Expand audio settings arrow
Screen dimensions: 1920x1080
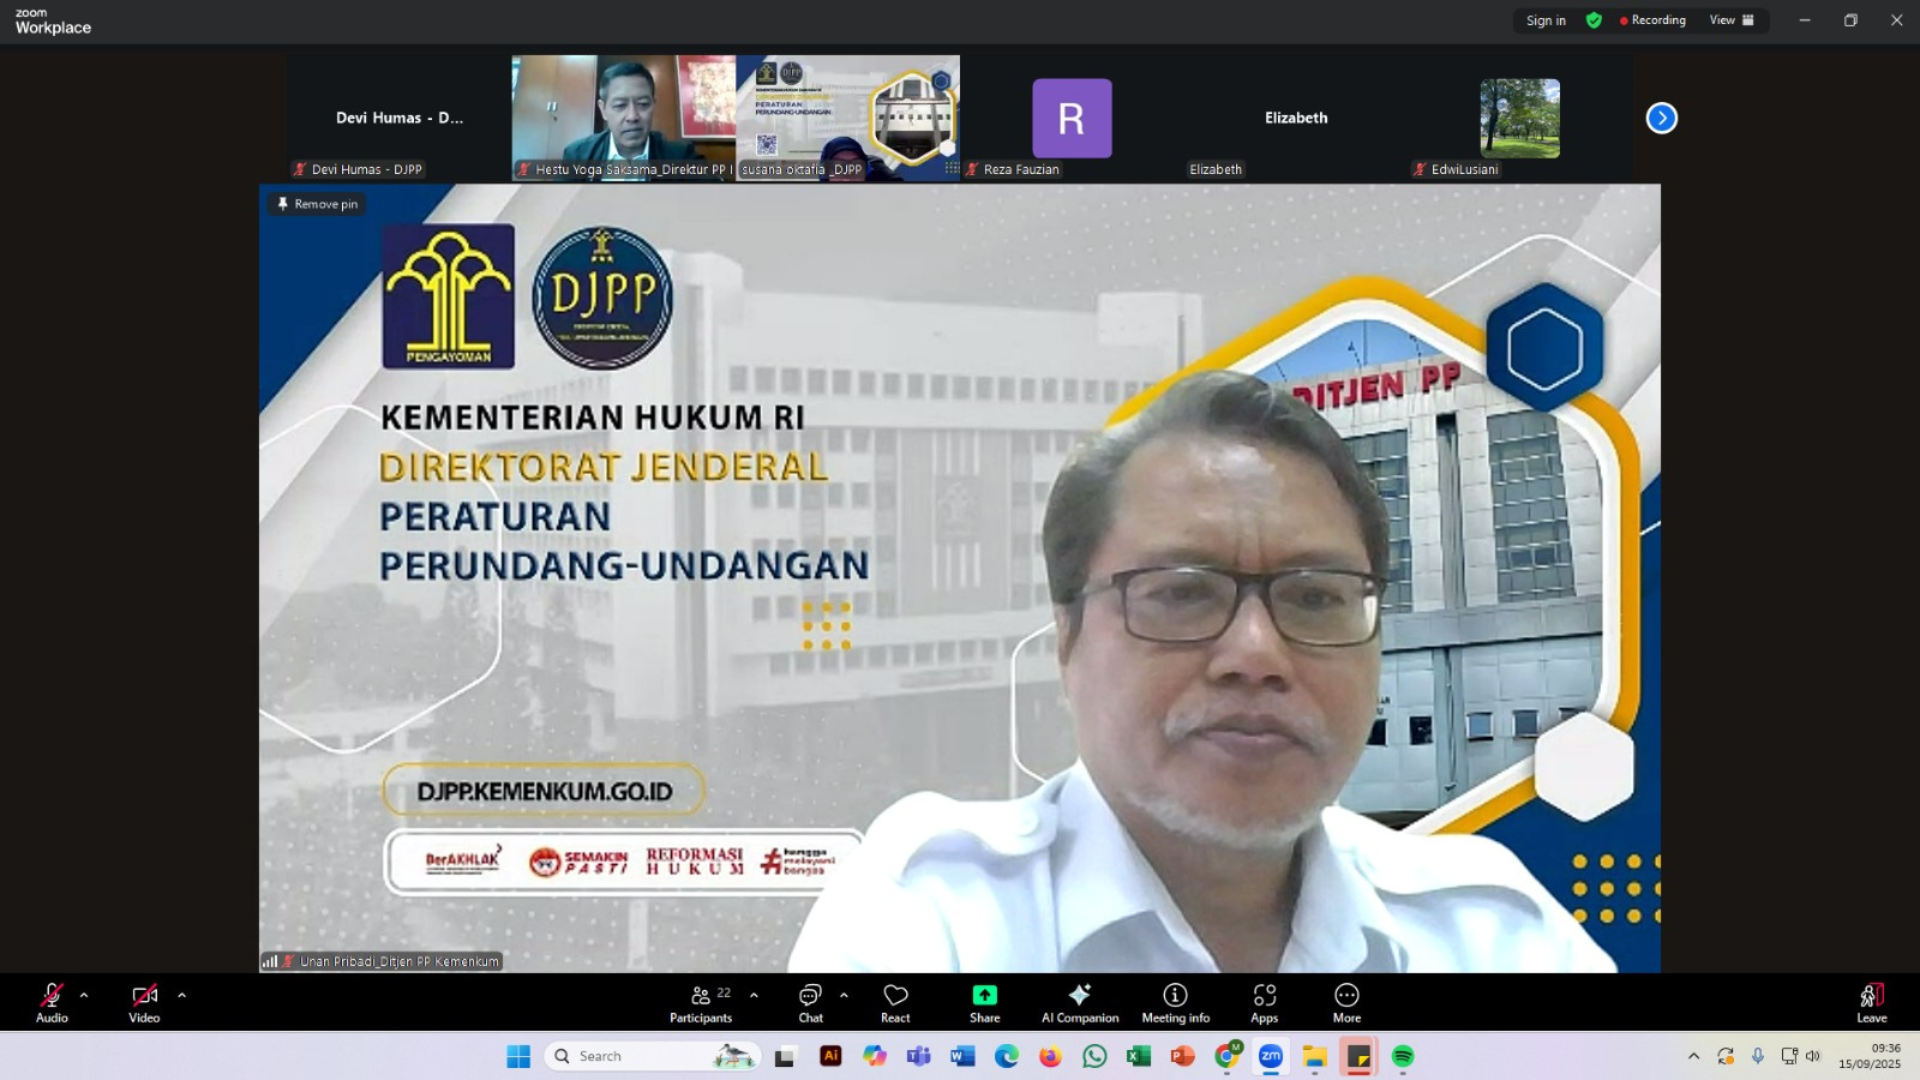click(84, 995)
